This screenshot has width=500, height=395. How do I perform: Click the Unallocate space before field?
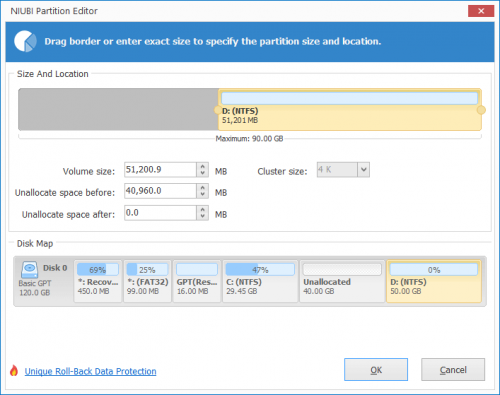pyautogui.click(x=160, y=191)
